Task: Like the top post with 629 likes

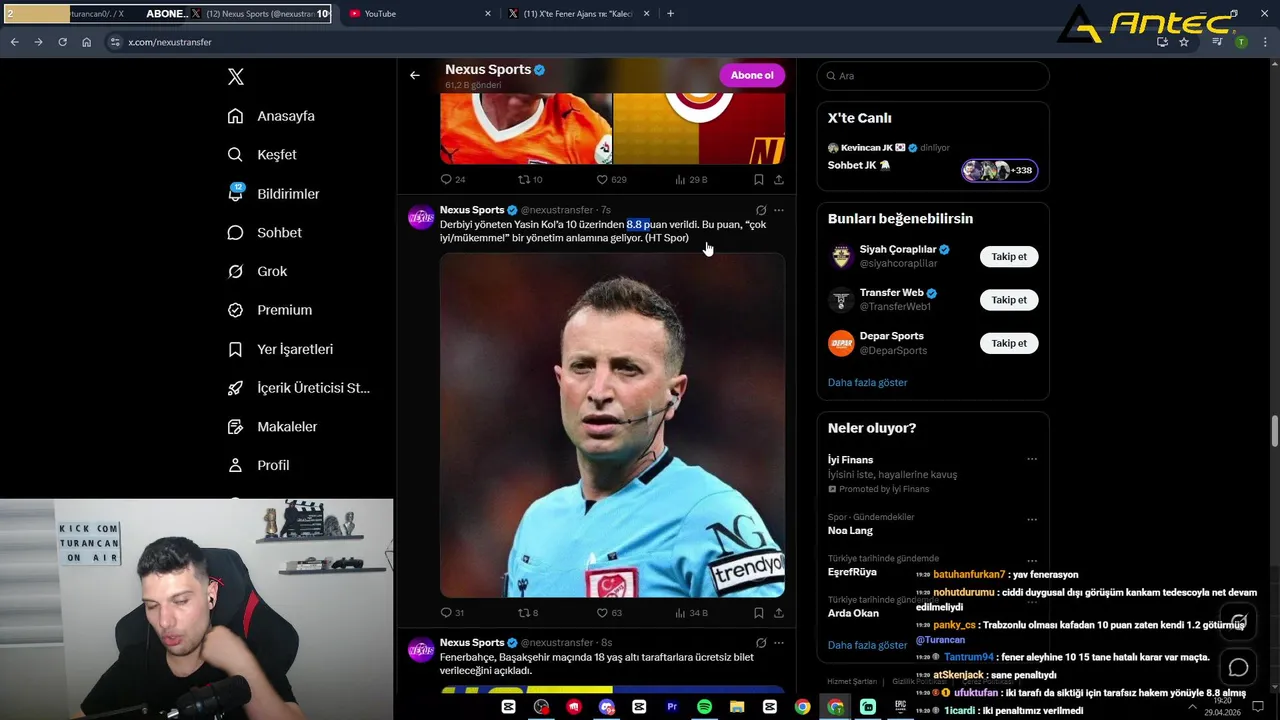Action: (611, 180)
